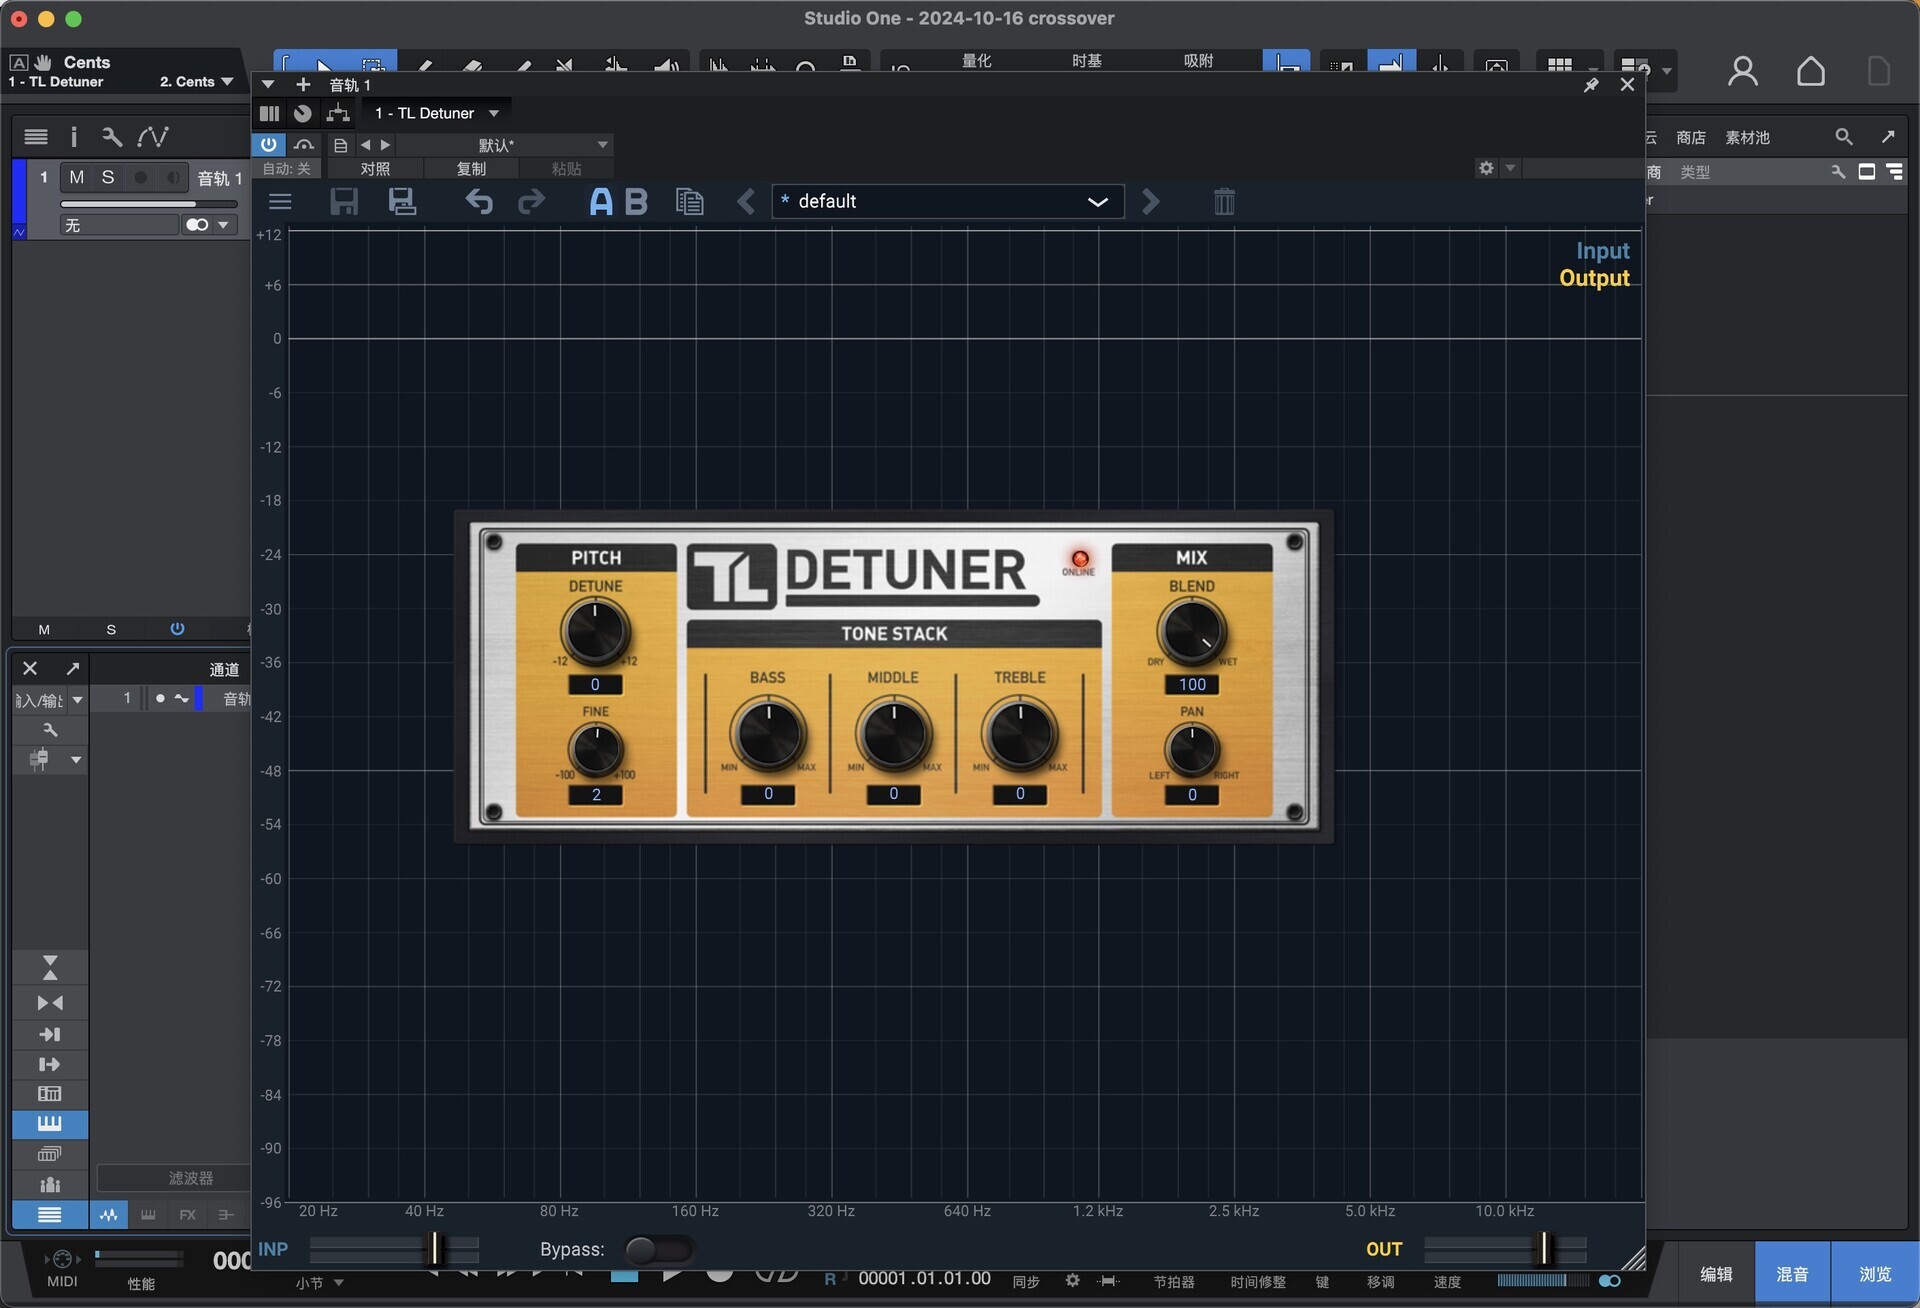Adjust the track 1 volume fader
Viewport: 1920px width, 1308px height.
click(150, 204)
